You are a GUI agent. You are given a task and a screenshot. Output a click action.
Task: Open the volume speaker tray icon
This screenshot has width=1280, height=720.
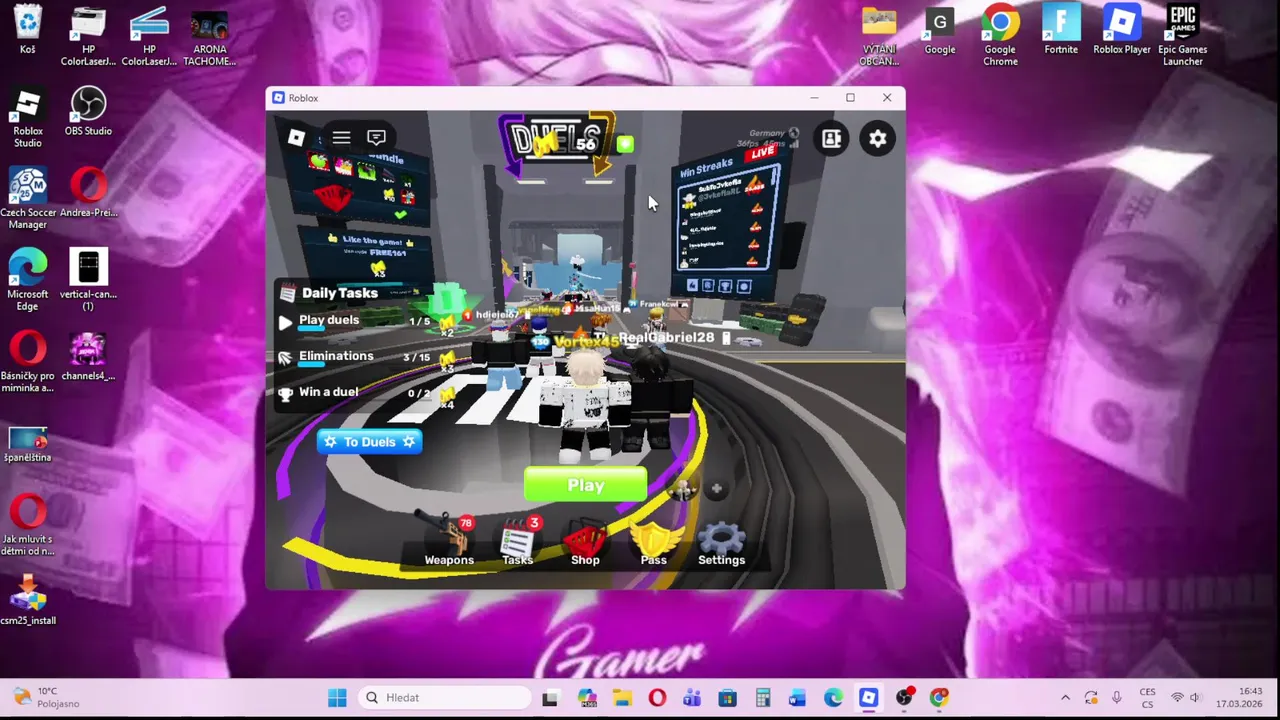(x=1195, y=698)
